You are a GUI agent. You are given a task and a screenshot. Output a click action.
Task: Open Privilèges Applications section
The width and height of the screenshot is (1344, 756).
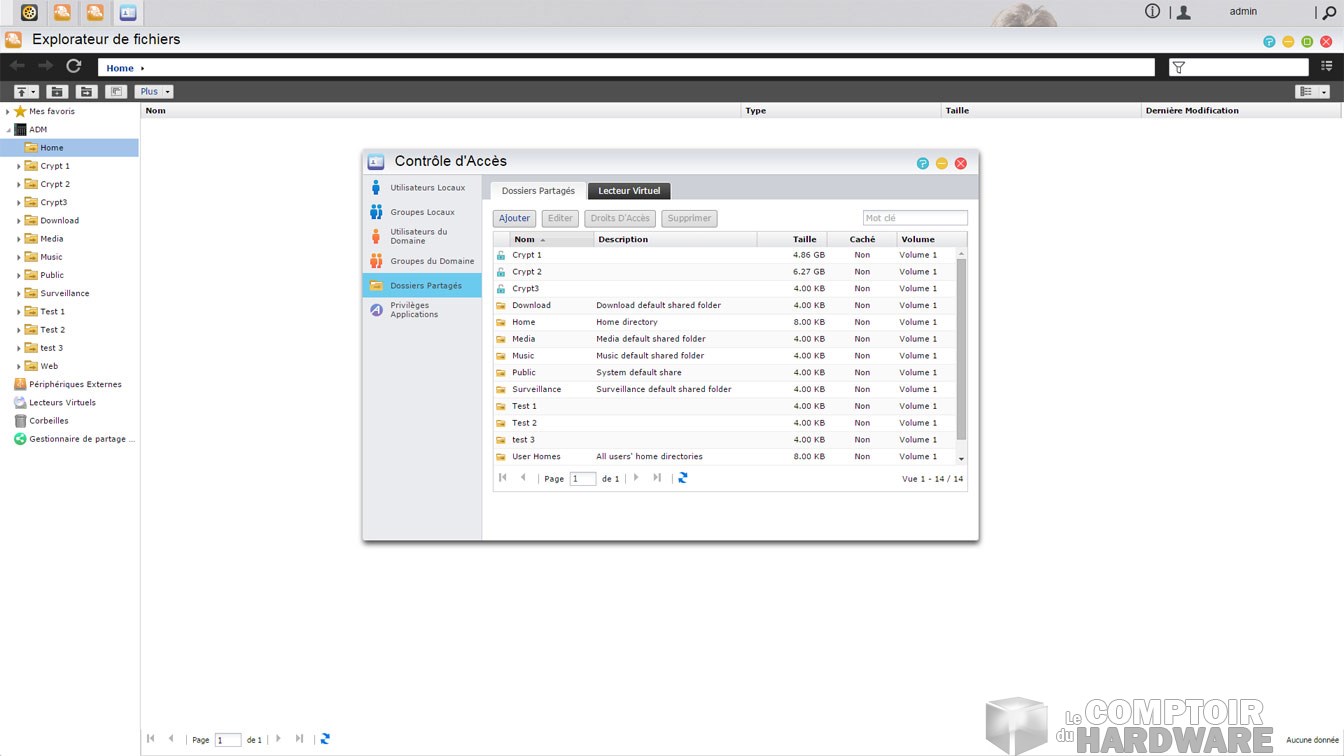click(414, 310)
